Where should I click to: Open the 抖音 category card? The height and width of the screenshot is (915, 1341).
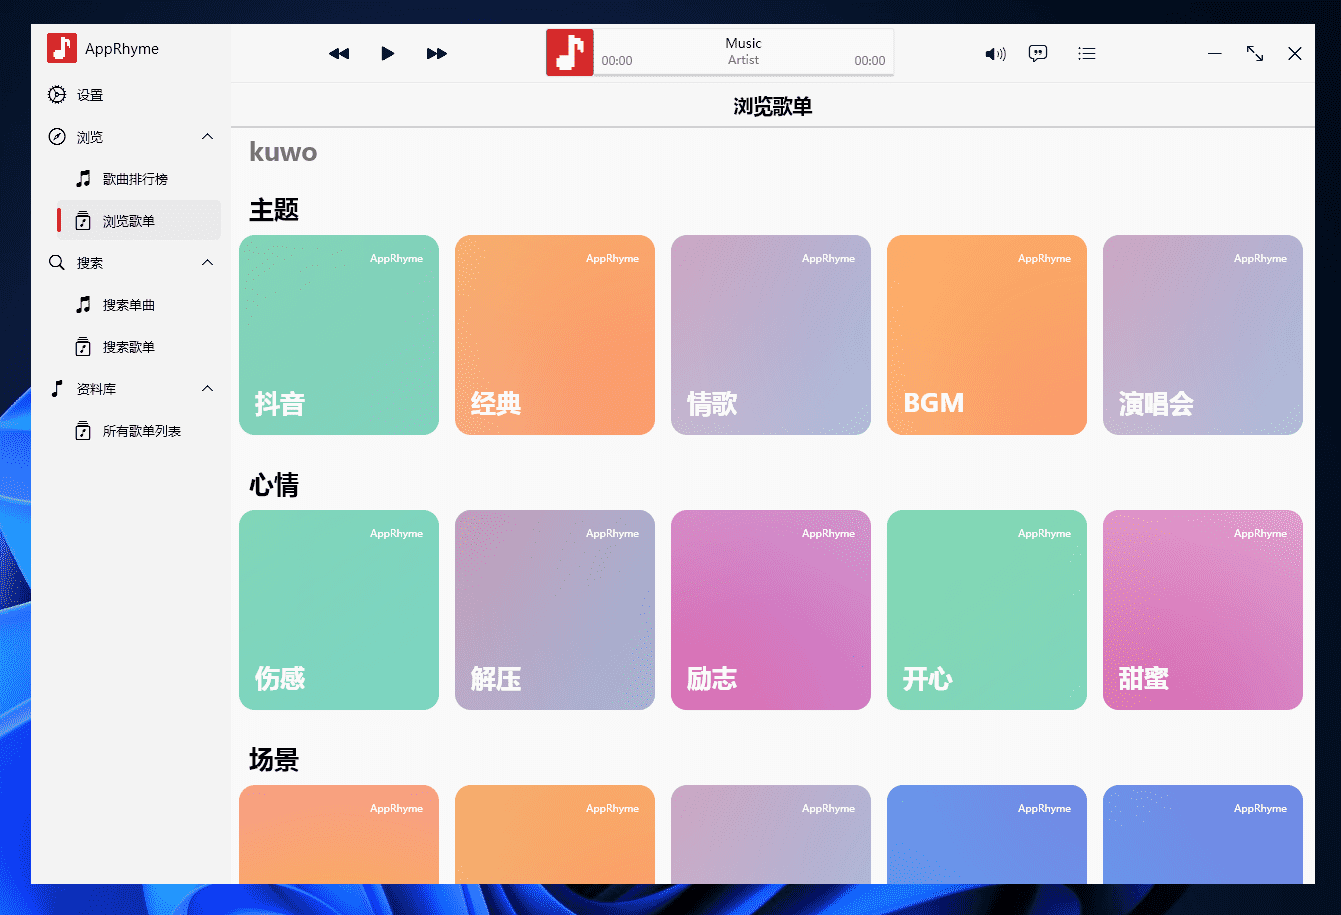(339, 335)
